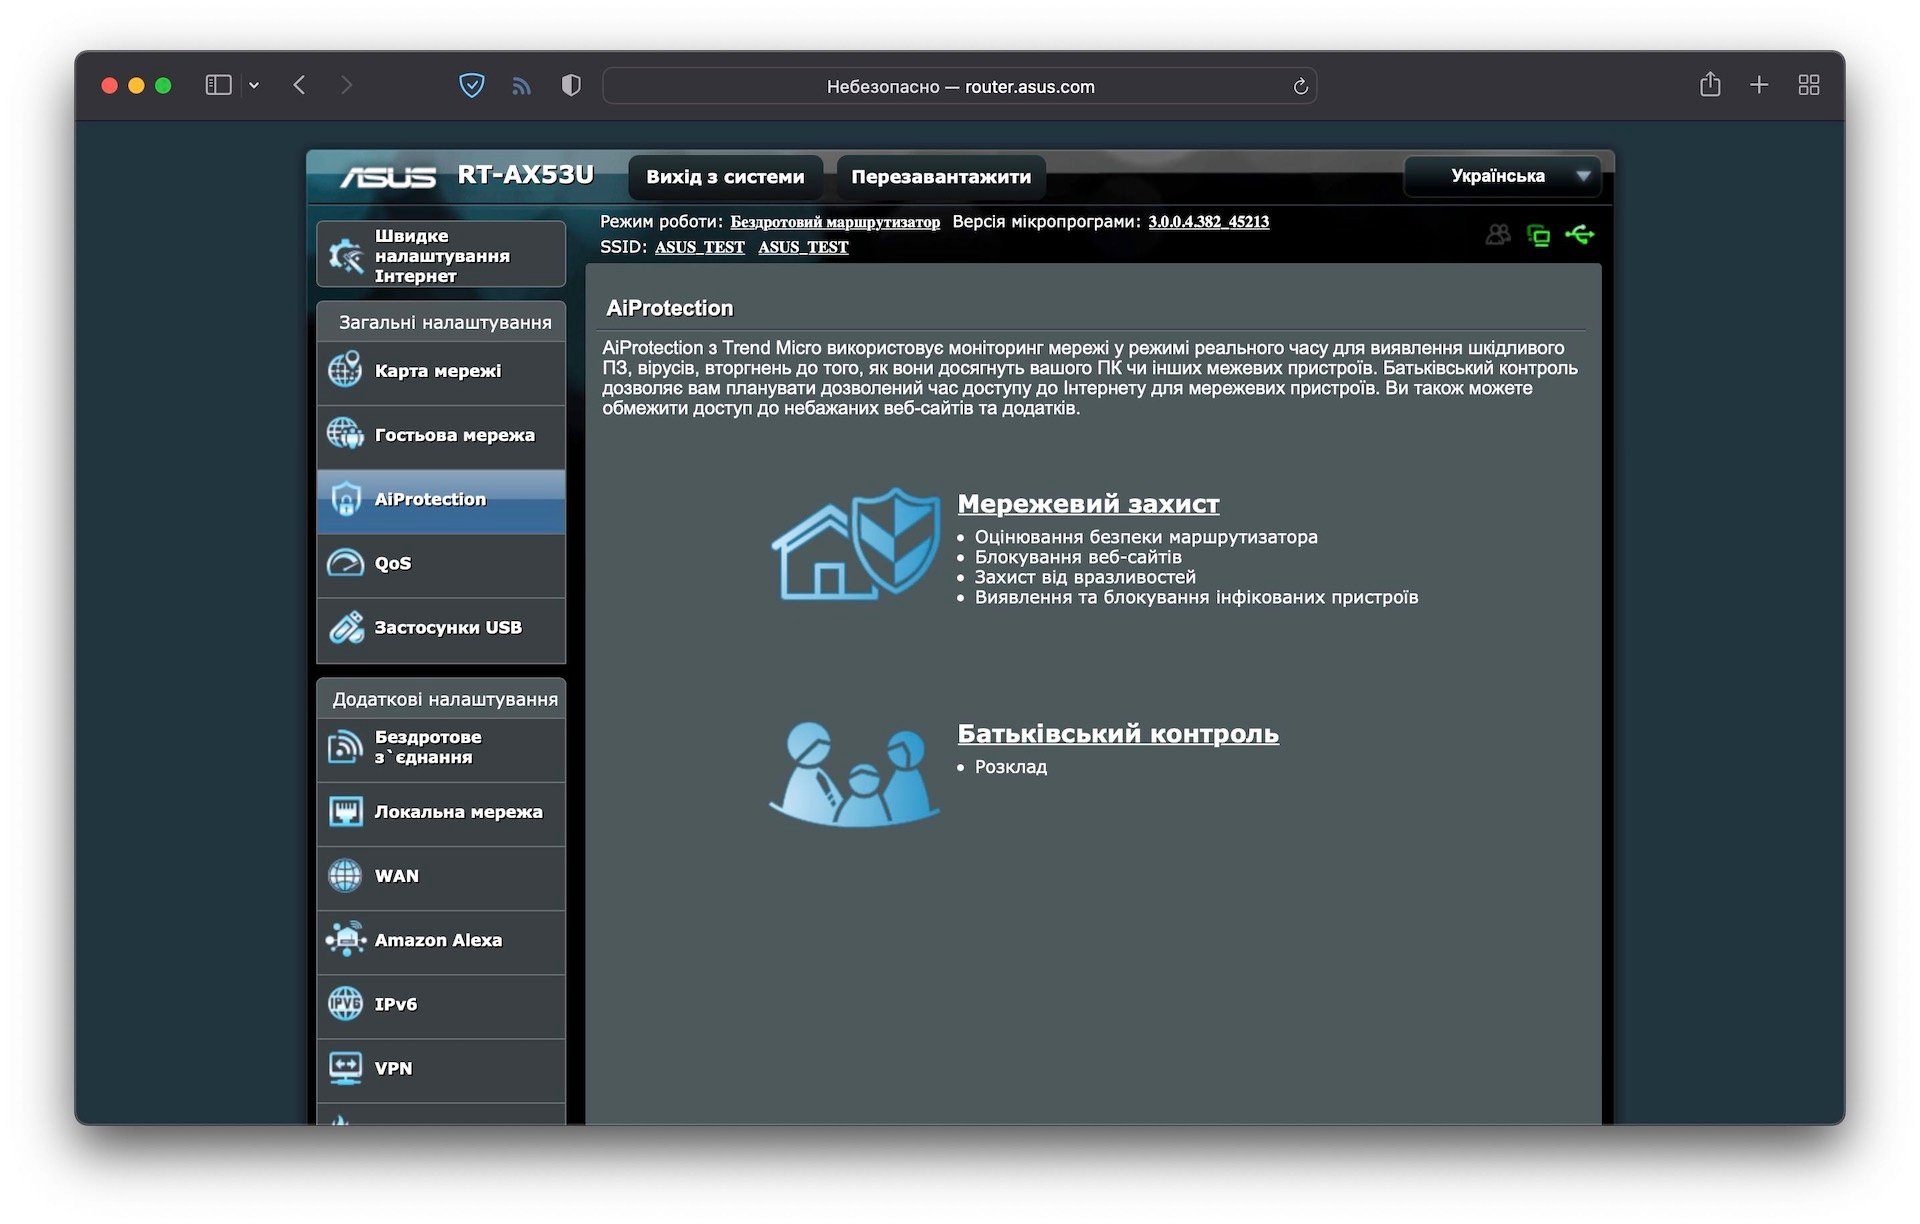Open Гостьова мережа menu item
Viewport: 1920px width, 1224px height.
pos(441,436)
